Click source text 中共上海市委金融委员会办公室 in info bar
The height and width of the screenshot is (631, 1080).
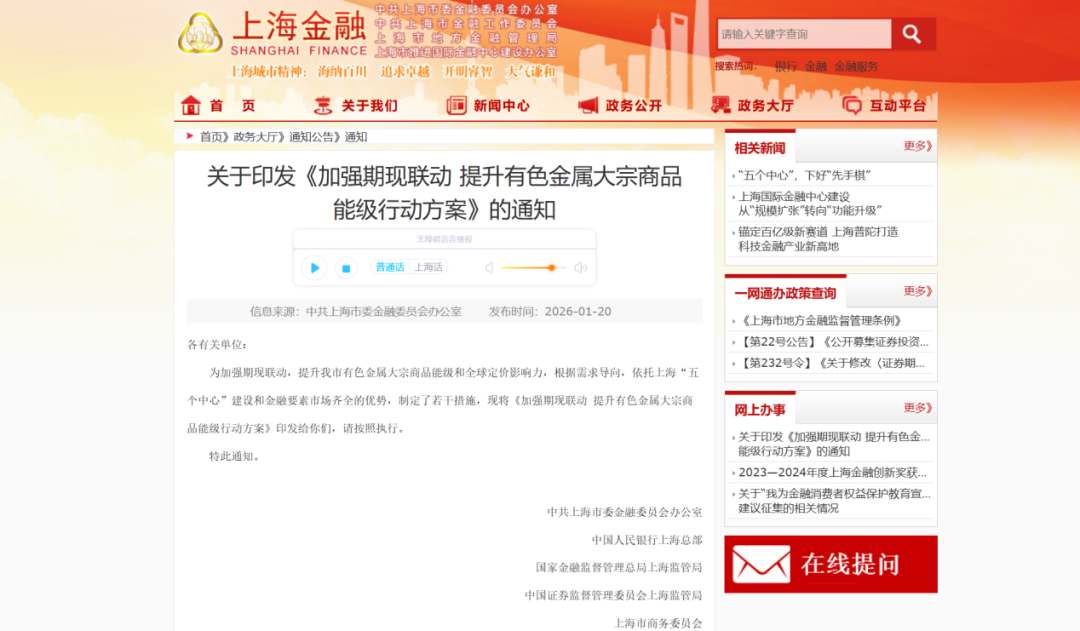click(384, 311)
